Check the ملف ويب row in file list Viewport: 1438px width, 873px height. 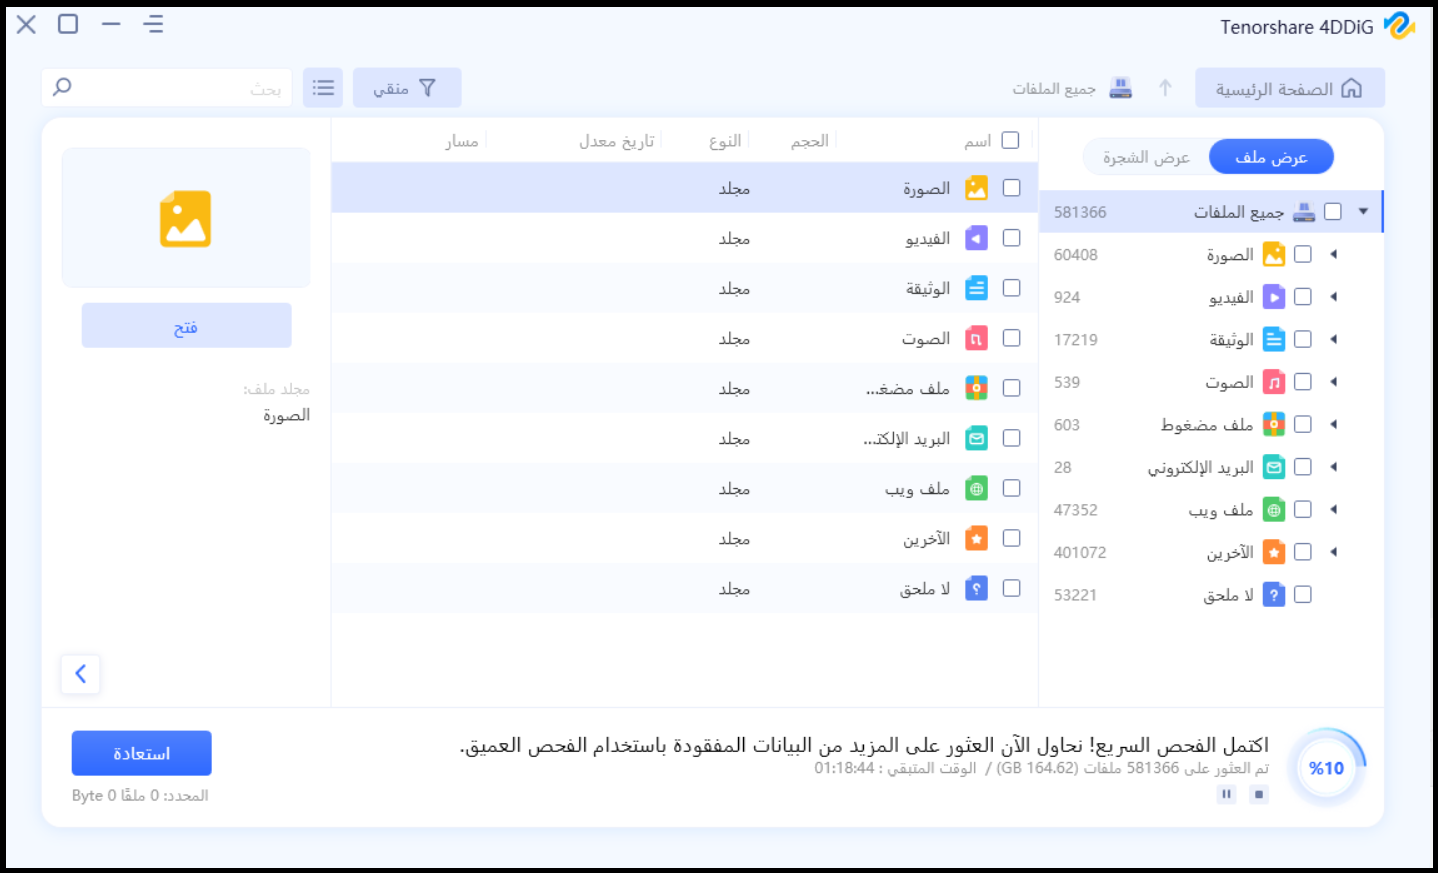[x=1012, y=488]
